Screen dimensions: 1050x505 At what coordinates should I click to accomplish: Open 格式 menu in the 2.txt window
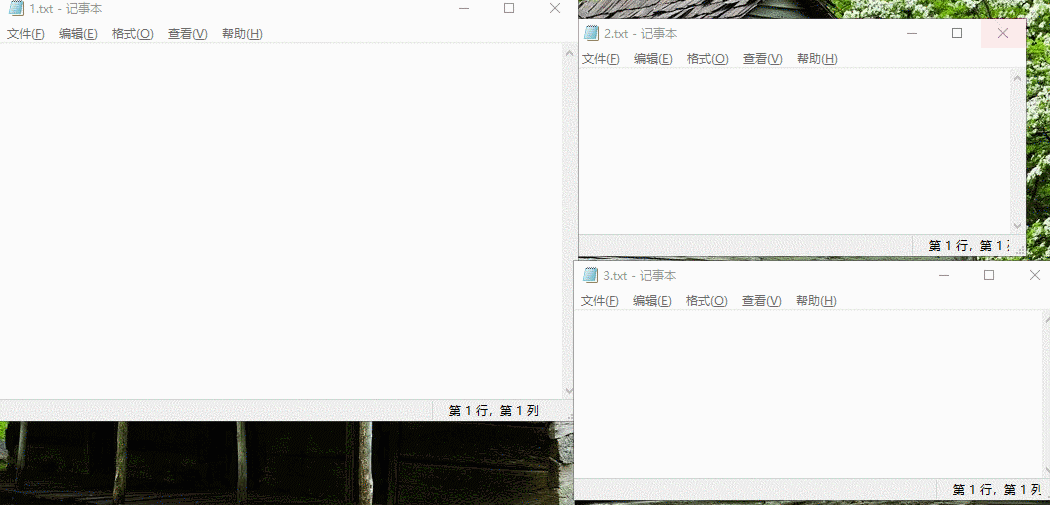707,59
